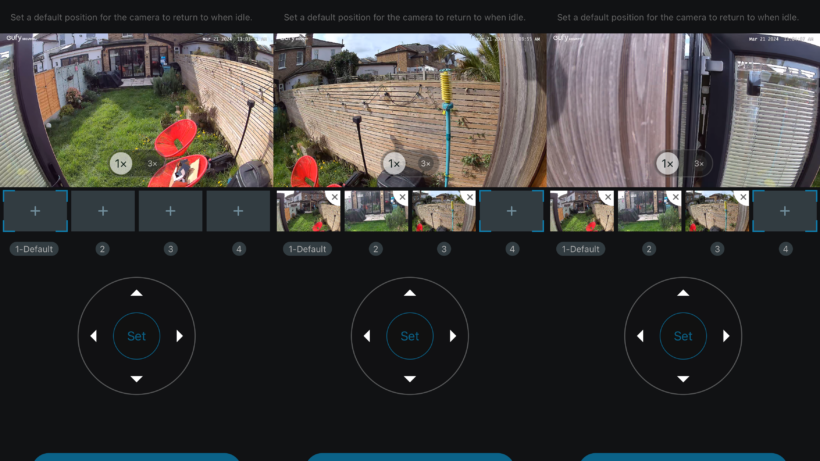Remove the preset 1 thumbnail in the middle panel
Viewport: 820px width, 461px height.
[334, 197]
